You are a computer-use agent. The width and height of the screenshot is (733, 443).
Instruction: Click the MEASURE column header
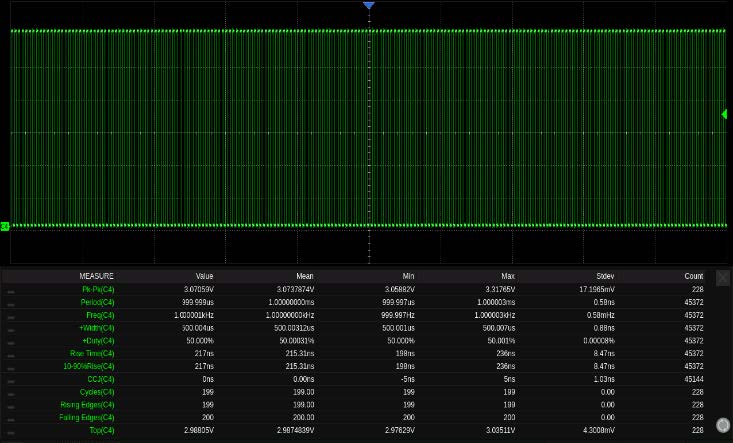[x=96, y=276]
